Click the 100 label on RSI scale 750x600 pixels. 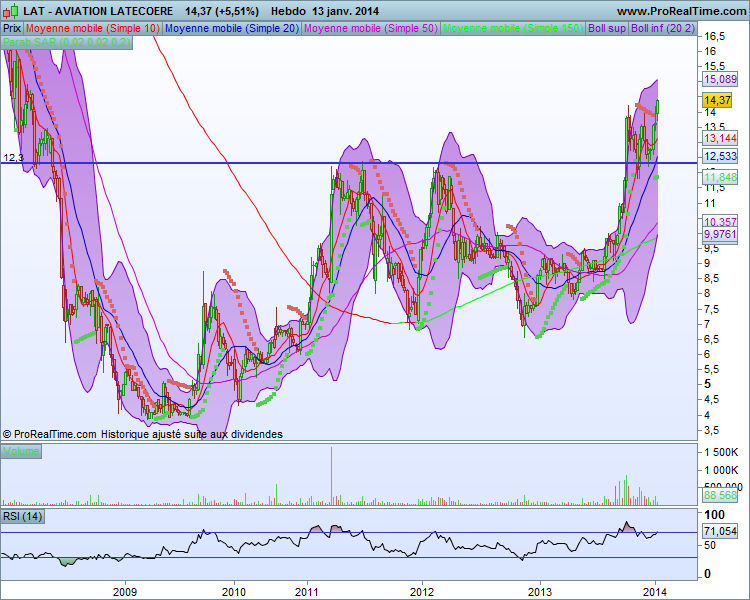click(715, 515)
